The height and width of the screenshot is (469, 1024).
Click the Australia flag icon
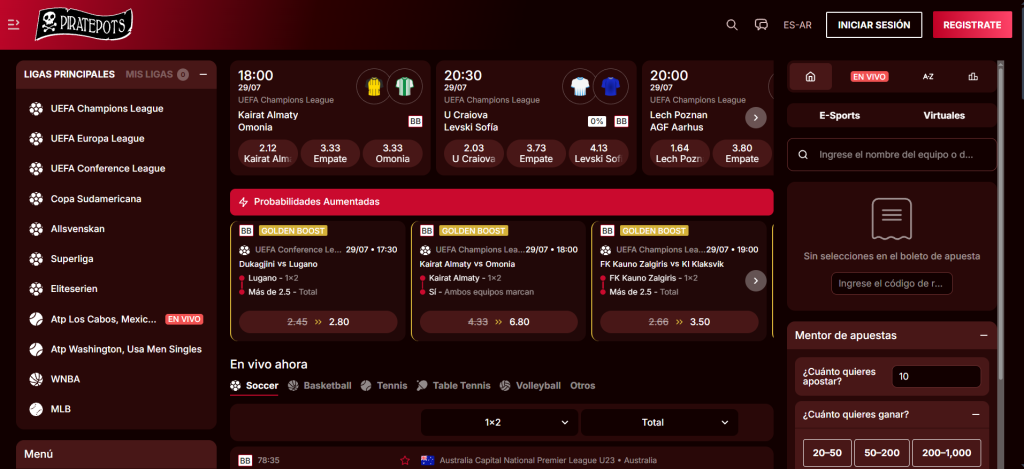428,461
